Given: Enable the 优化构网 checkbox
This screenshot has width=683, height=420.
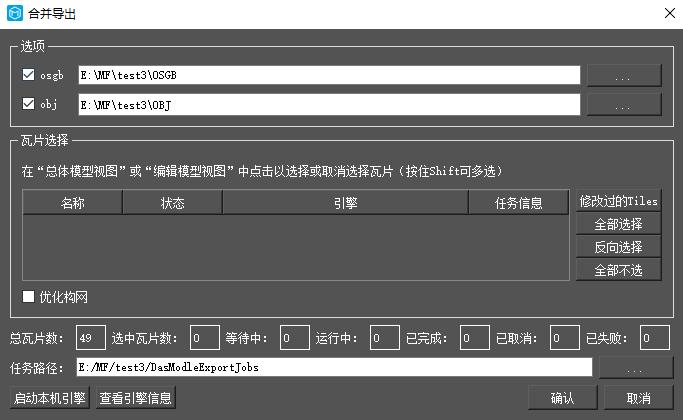Looking at the screenshot, I should click(28, 297).
